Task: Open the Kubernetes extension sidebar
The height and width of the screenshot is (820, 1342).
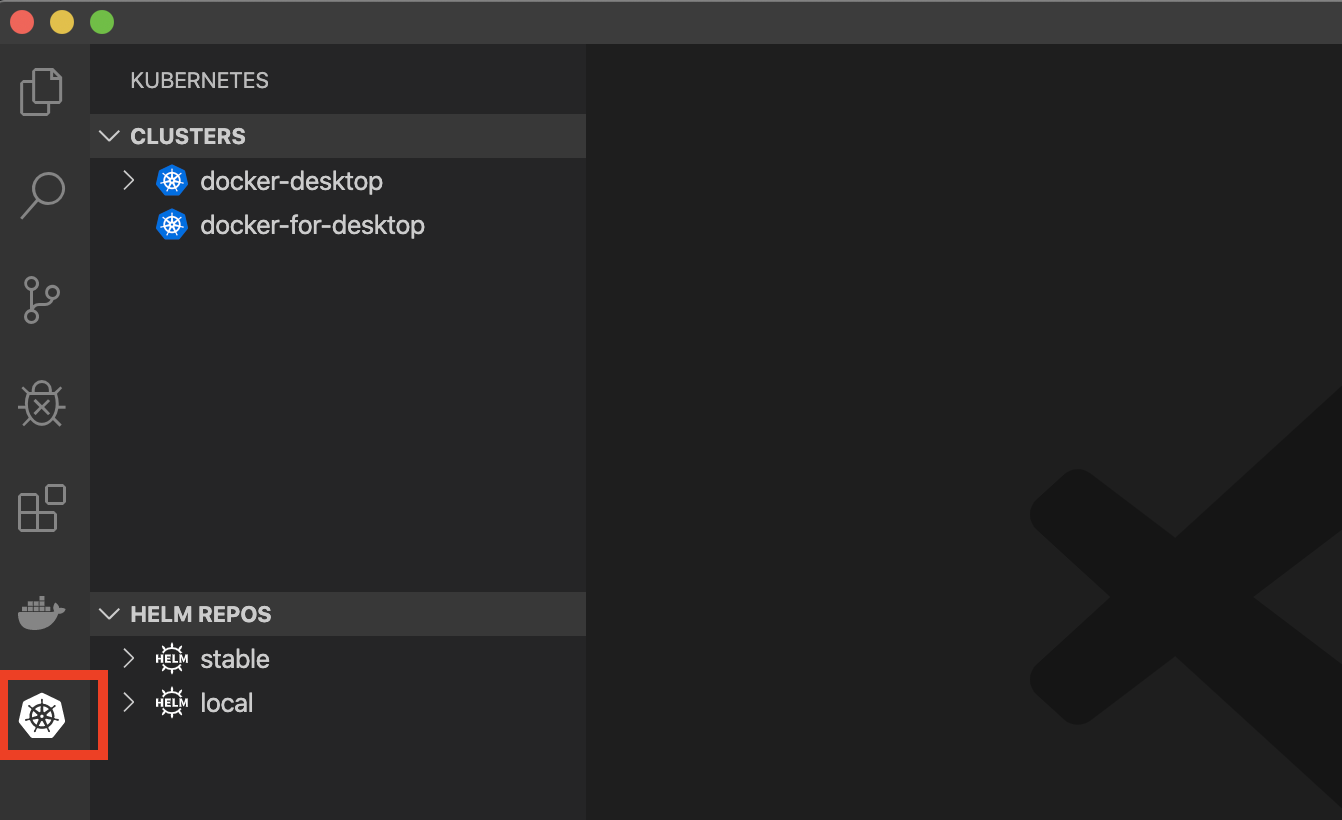Action: click(x=40, y=716)
